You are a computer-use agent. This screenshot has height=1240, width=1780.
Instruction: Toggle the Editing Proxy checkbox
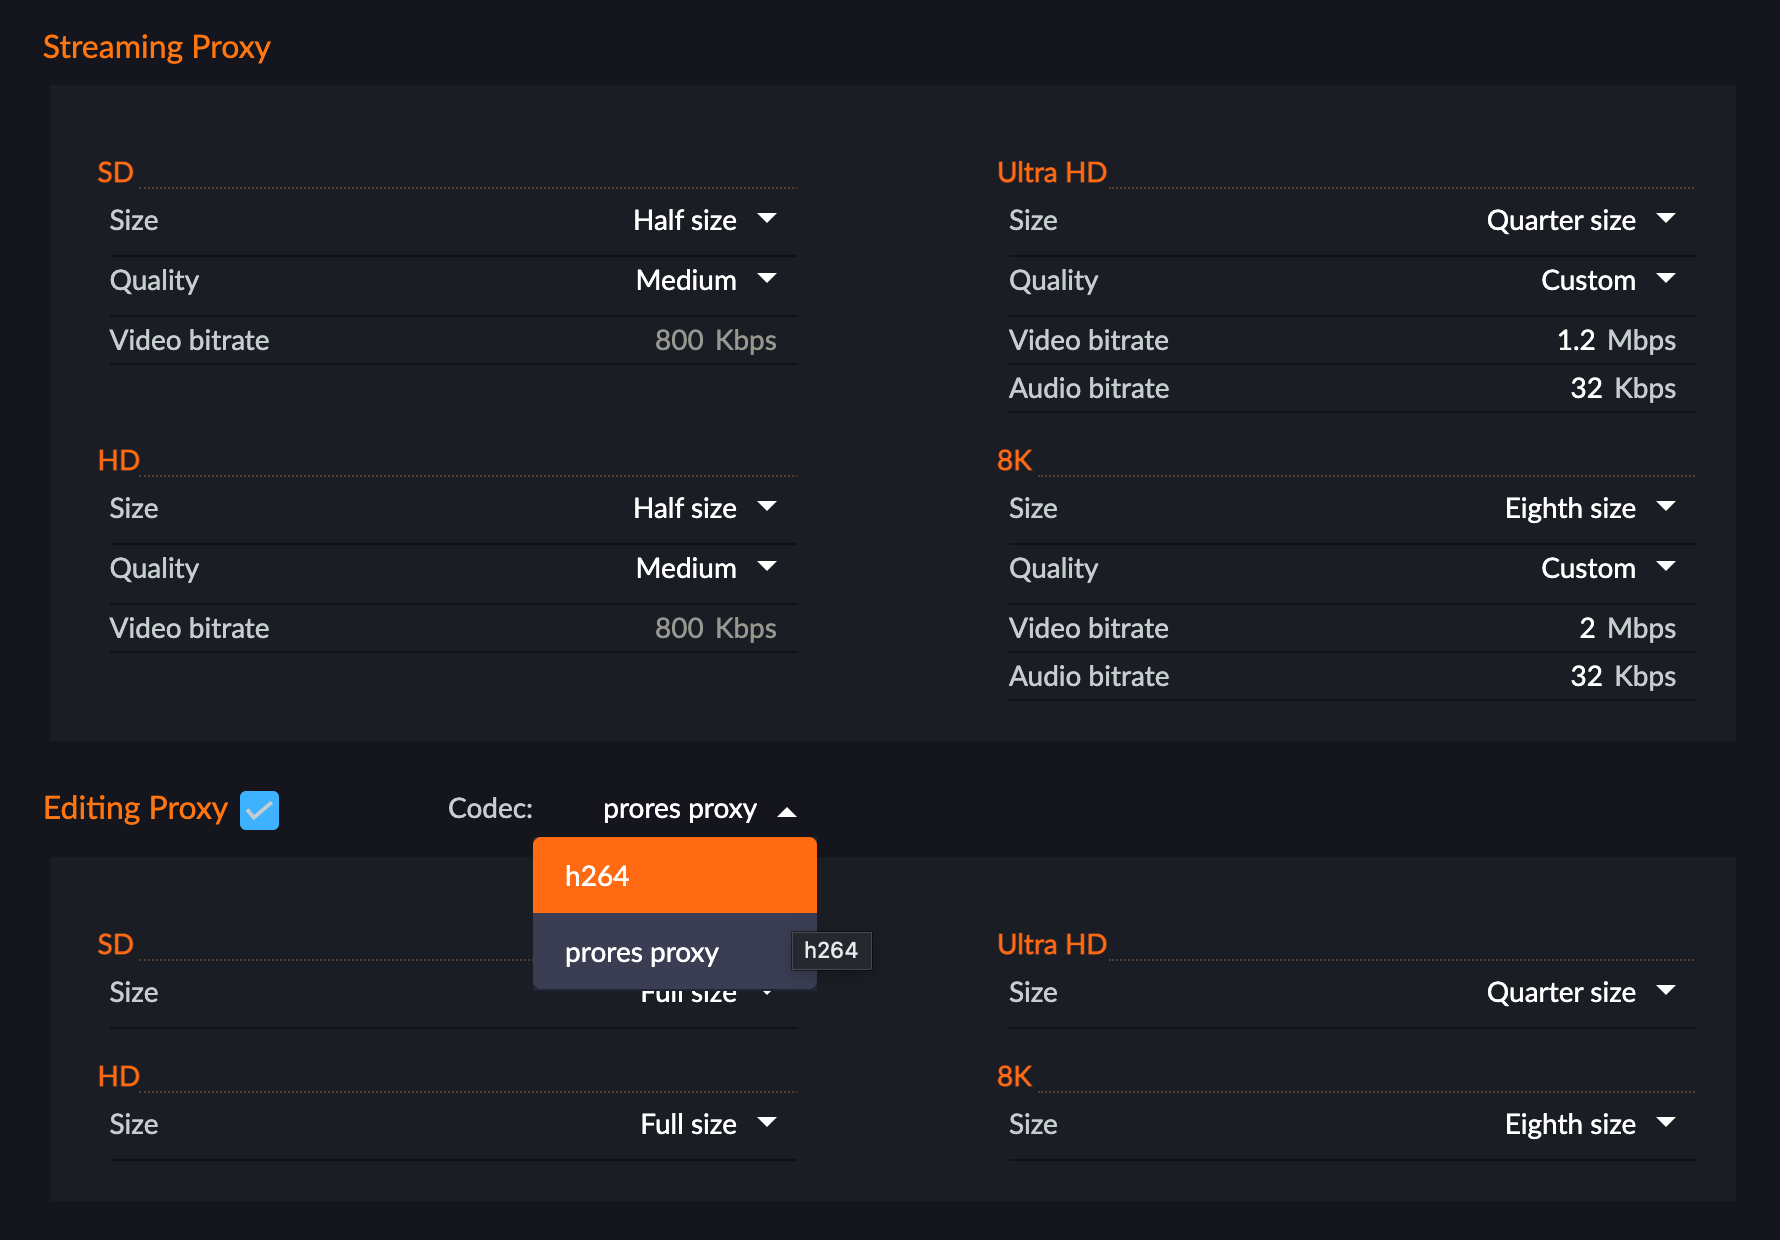pyautogui.click(x=259, y=810)
